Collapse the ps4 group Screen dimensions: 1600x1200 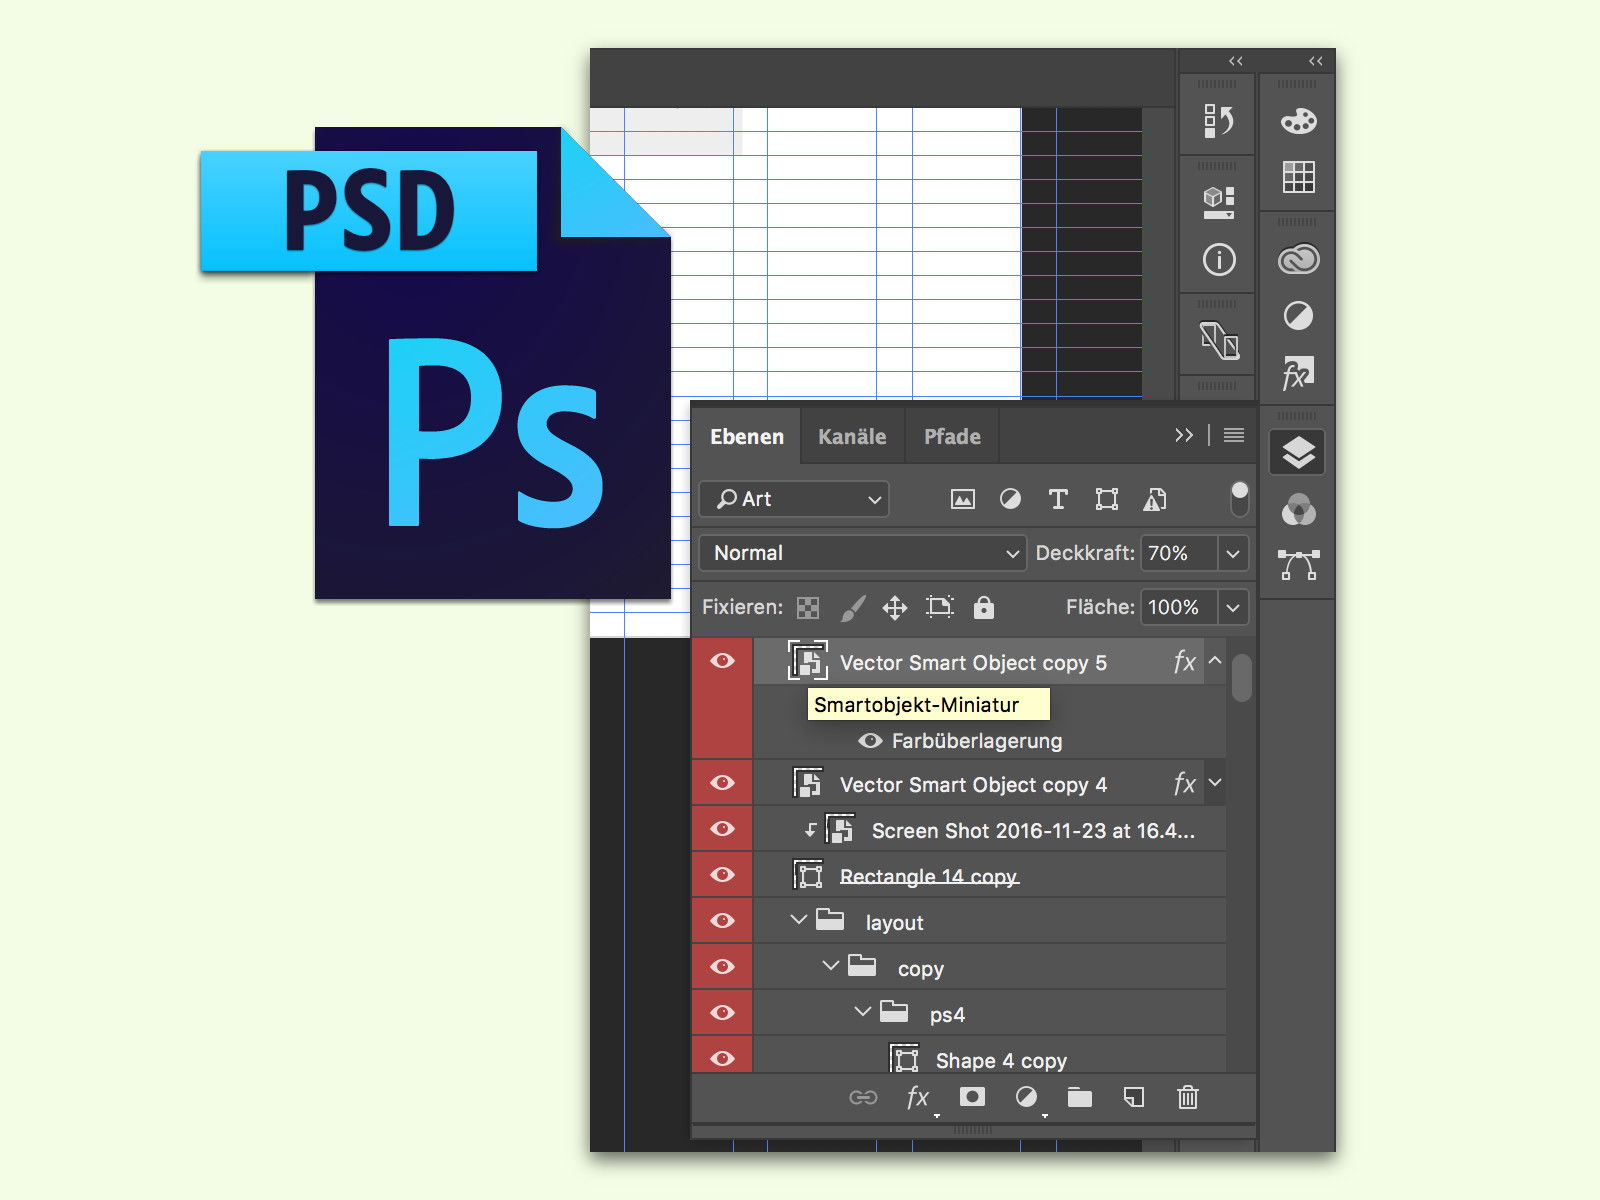coord(862,1011)
